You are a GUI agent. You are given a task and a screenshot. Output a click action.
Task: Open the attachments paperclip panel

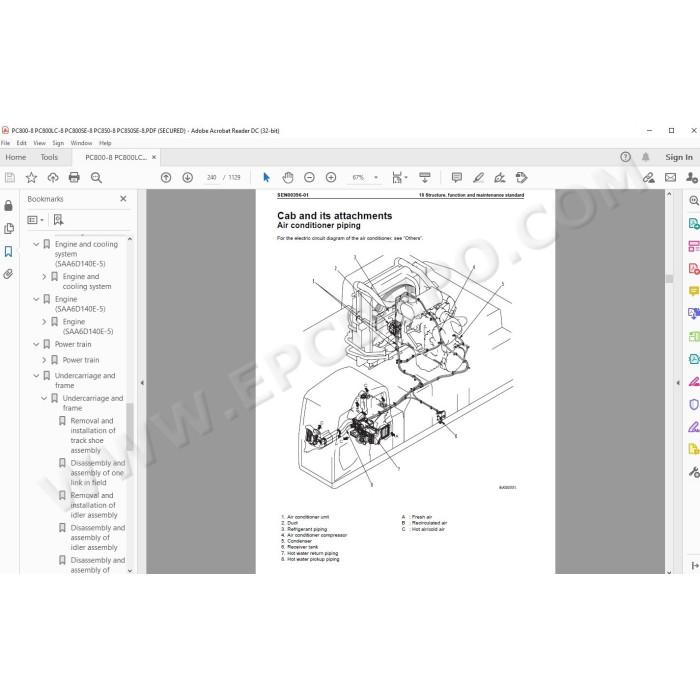click(x=8, y=274)
